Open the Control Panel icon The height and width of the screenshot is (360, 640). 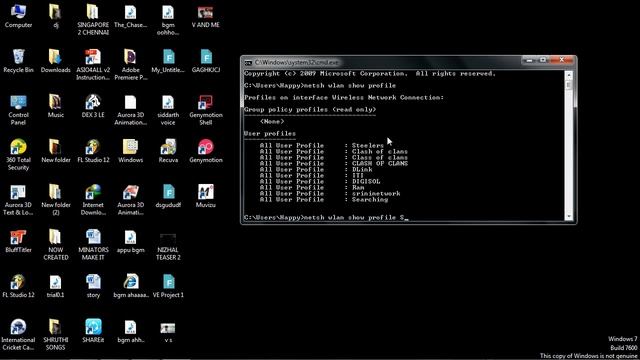coord(18,110)
